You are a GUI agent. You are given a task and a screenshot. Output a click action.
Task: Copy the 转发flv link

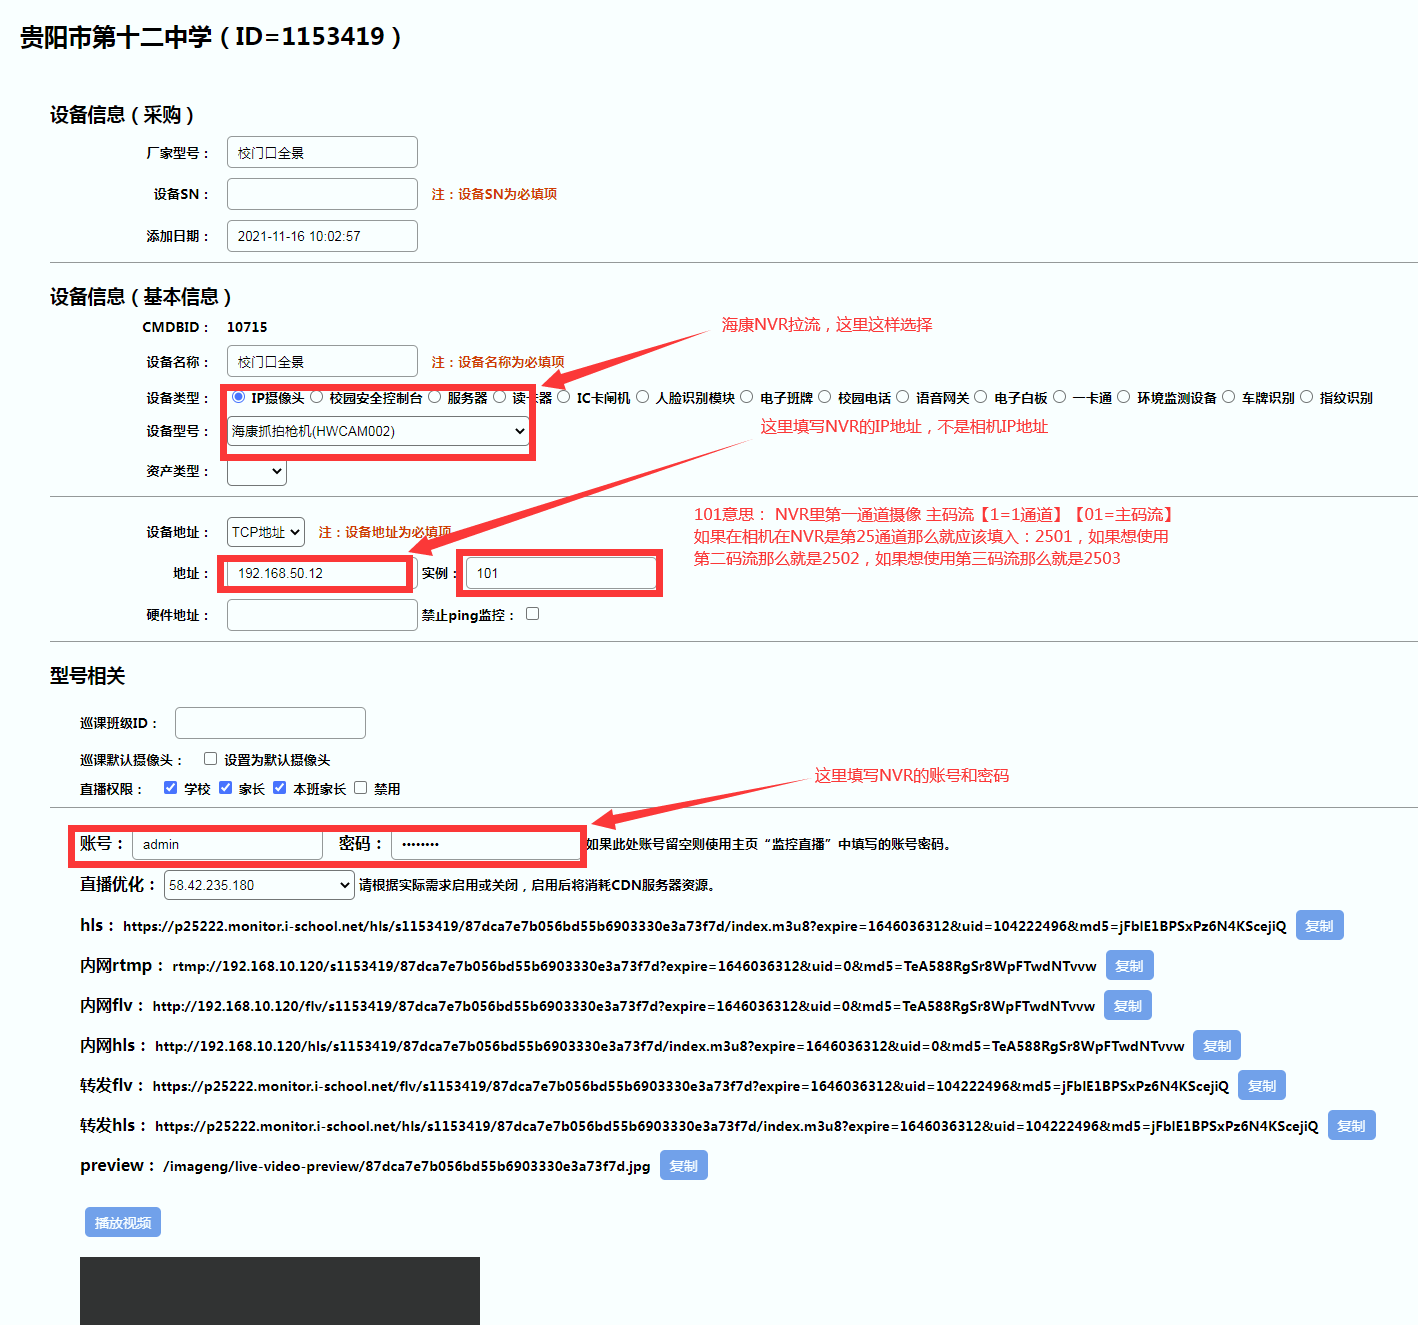[x=1261, y=1086]
